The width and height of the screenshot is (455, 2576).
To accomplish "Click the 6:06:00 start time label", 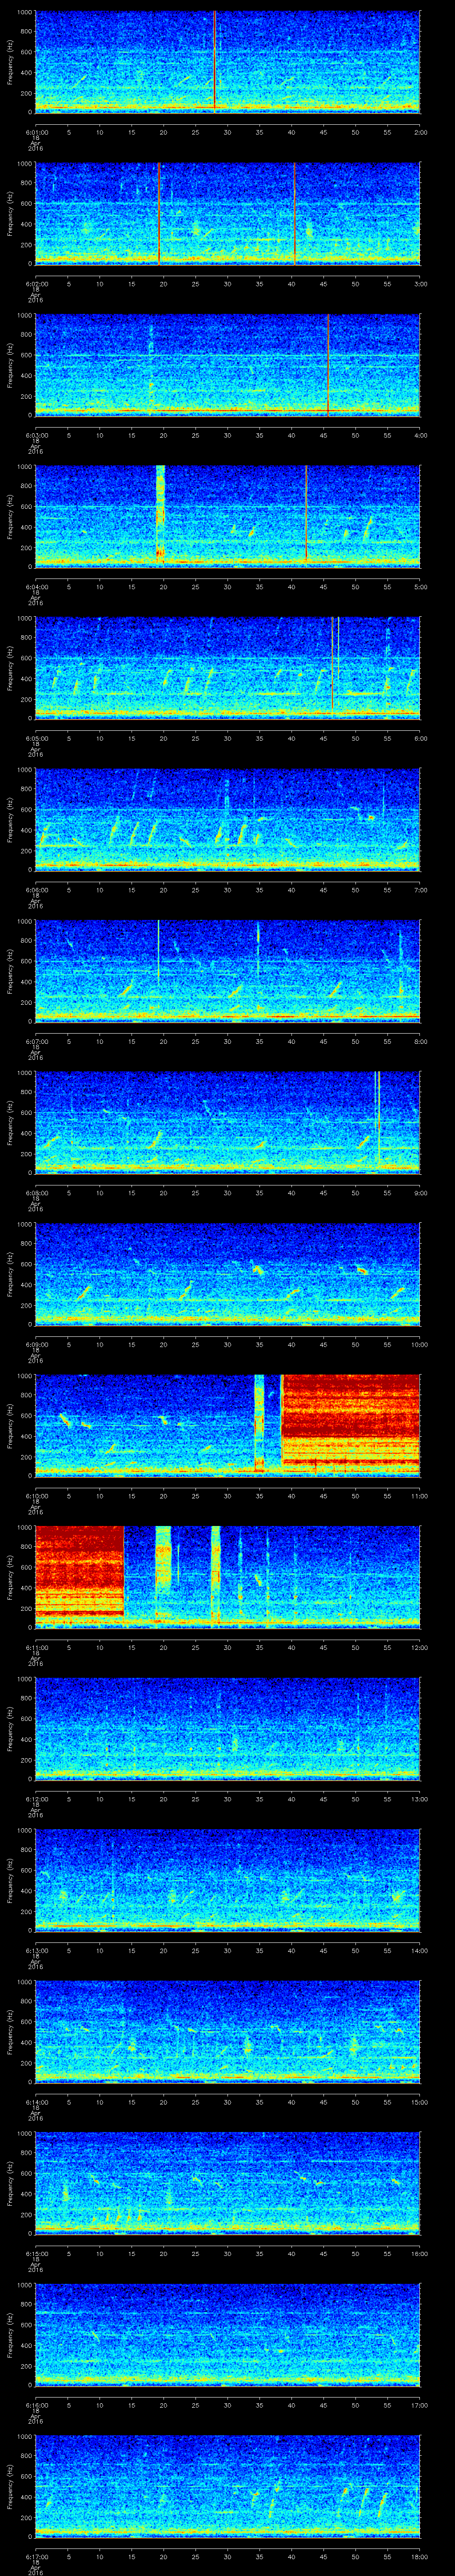I will pos(37,890).
